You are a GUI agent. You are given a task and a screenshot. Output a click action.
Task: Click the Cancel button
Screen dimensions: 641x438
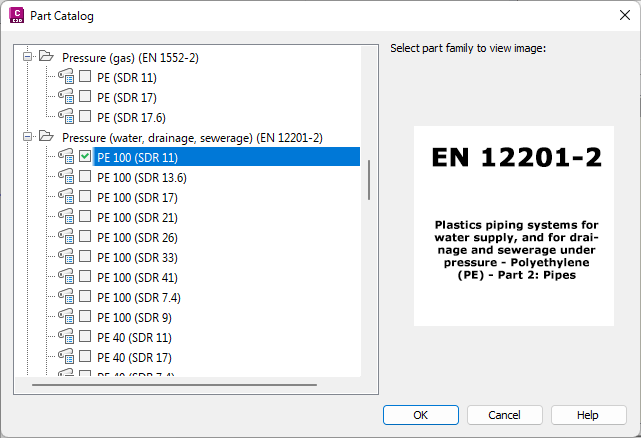coord(504,415)
